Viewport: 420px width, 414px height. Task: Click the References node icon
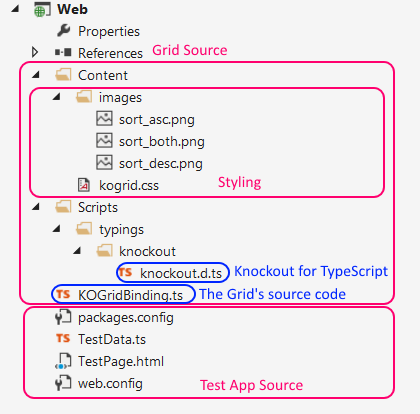click(x=63, y=52)
